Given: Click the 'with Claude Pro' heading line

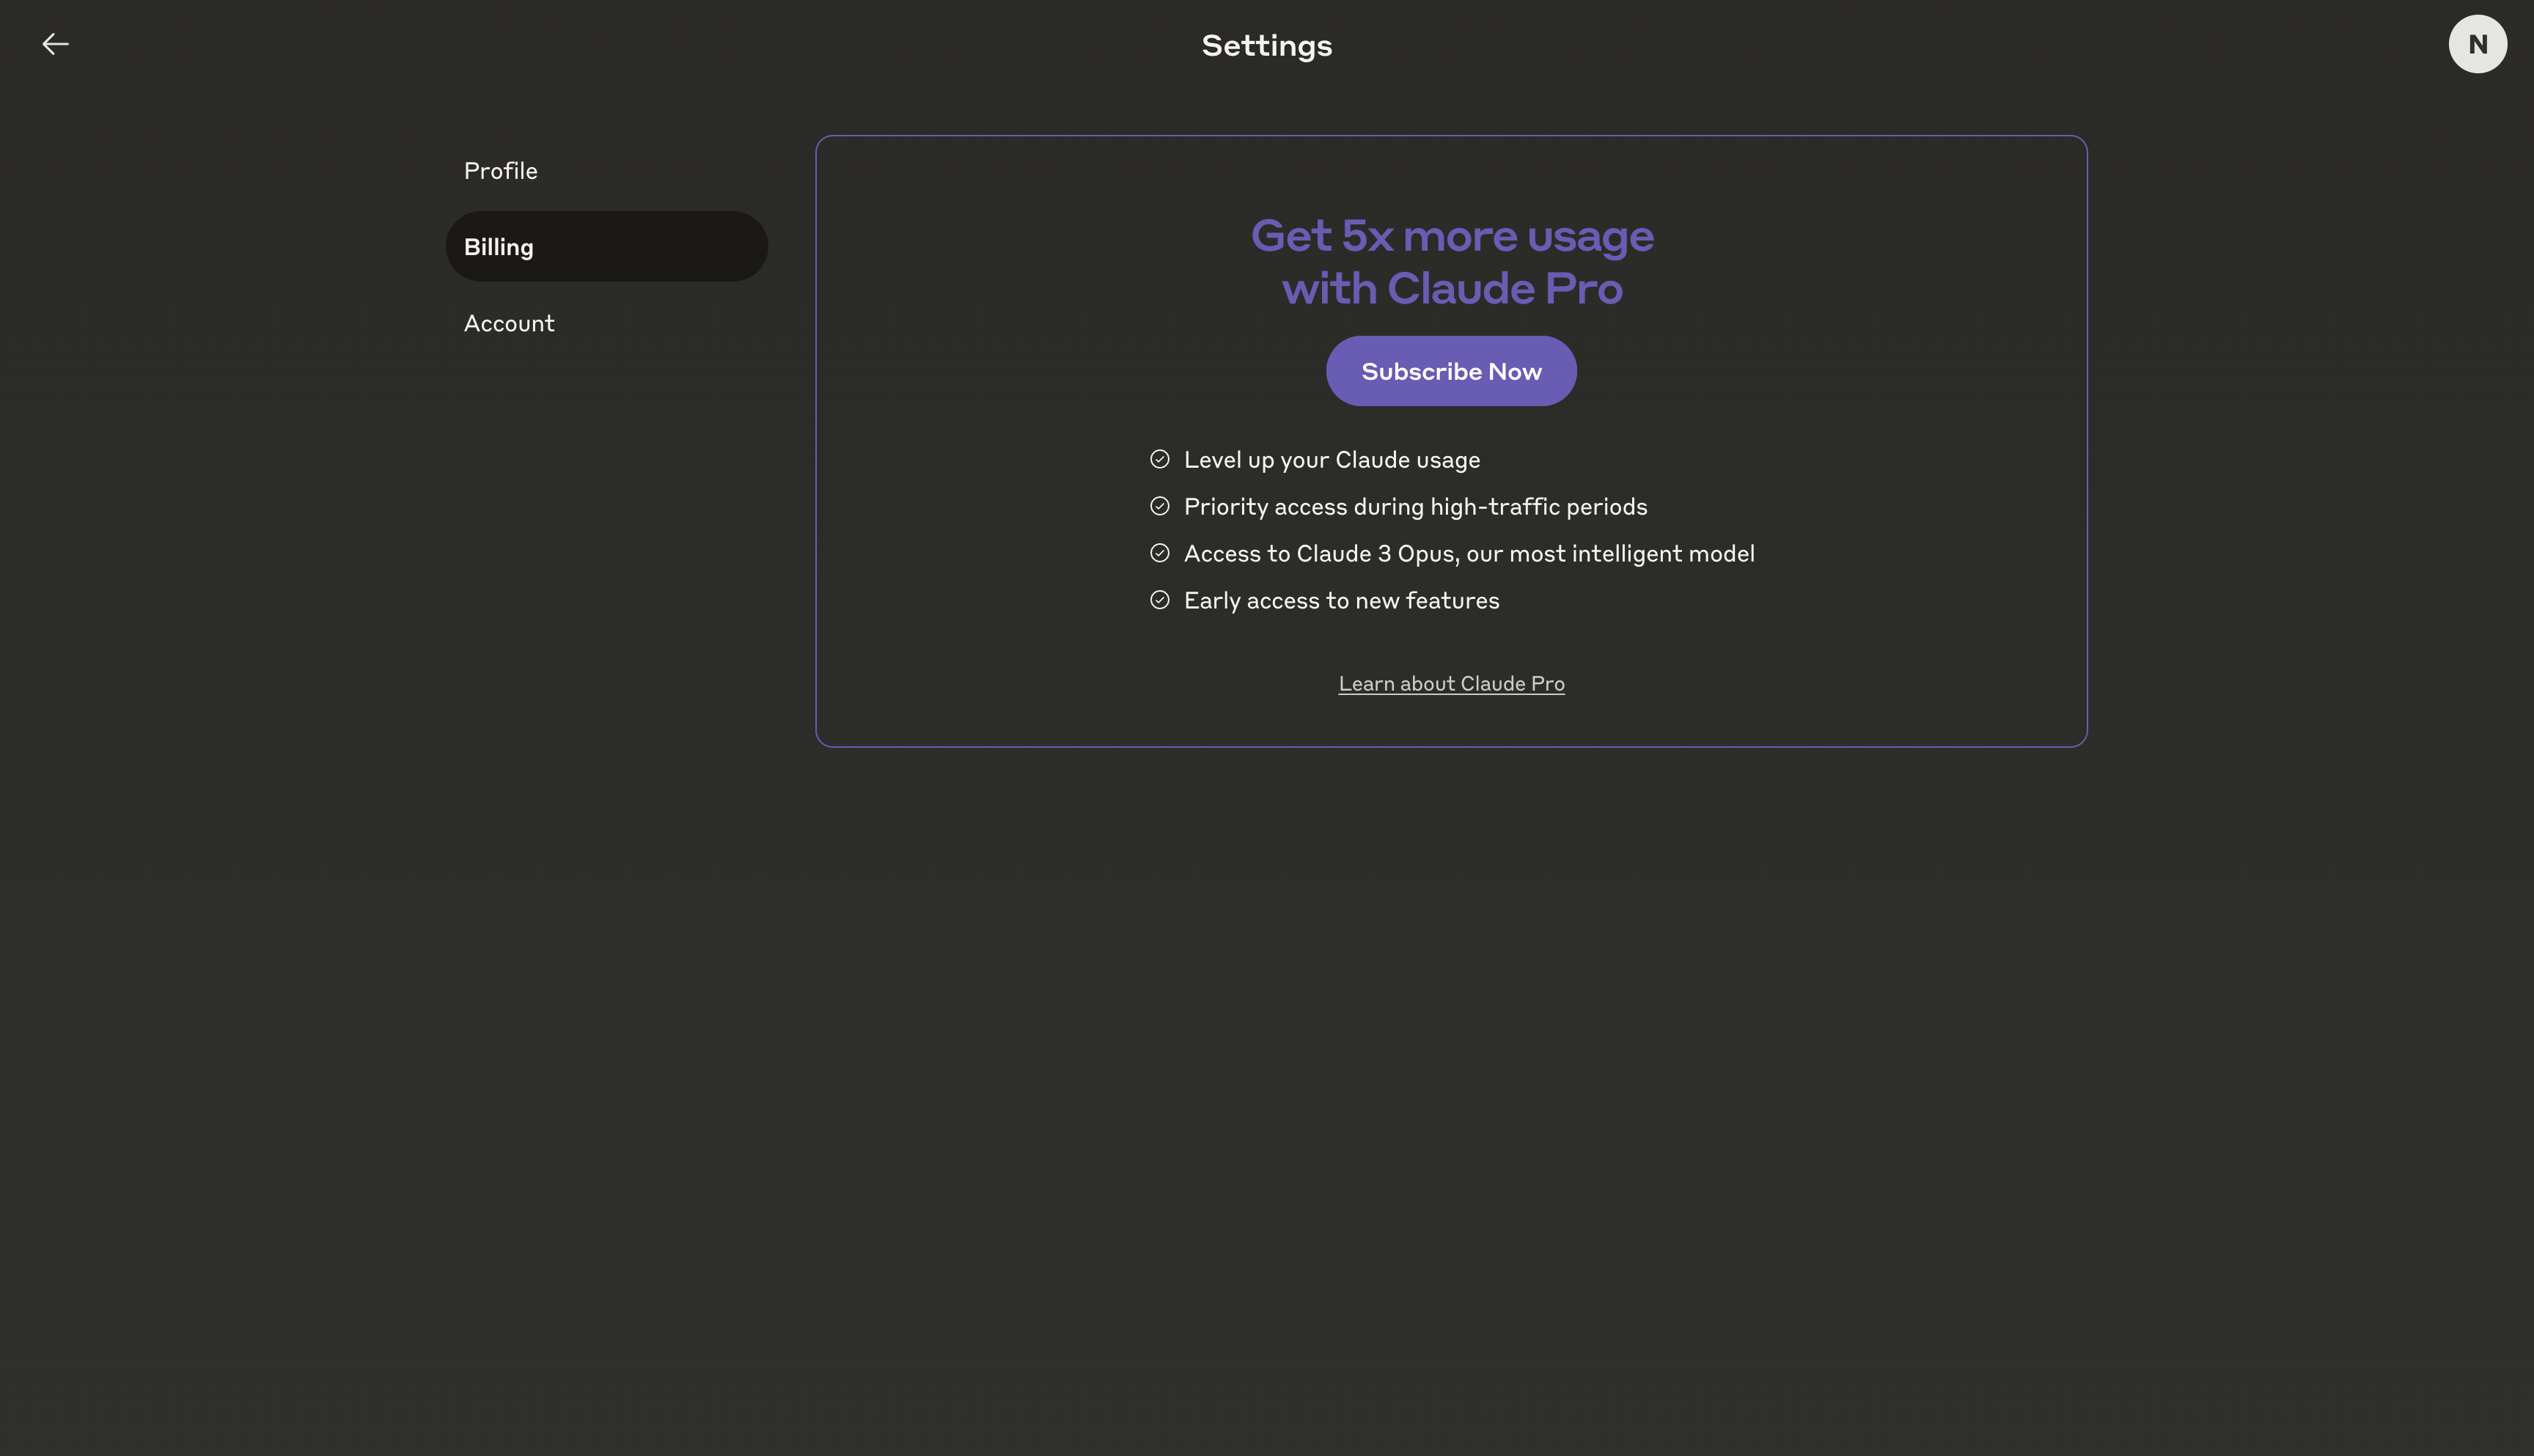Looking at the screenshot, I should pos(1451,289).
